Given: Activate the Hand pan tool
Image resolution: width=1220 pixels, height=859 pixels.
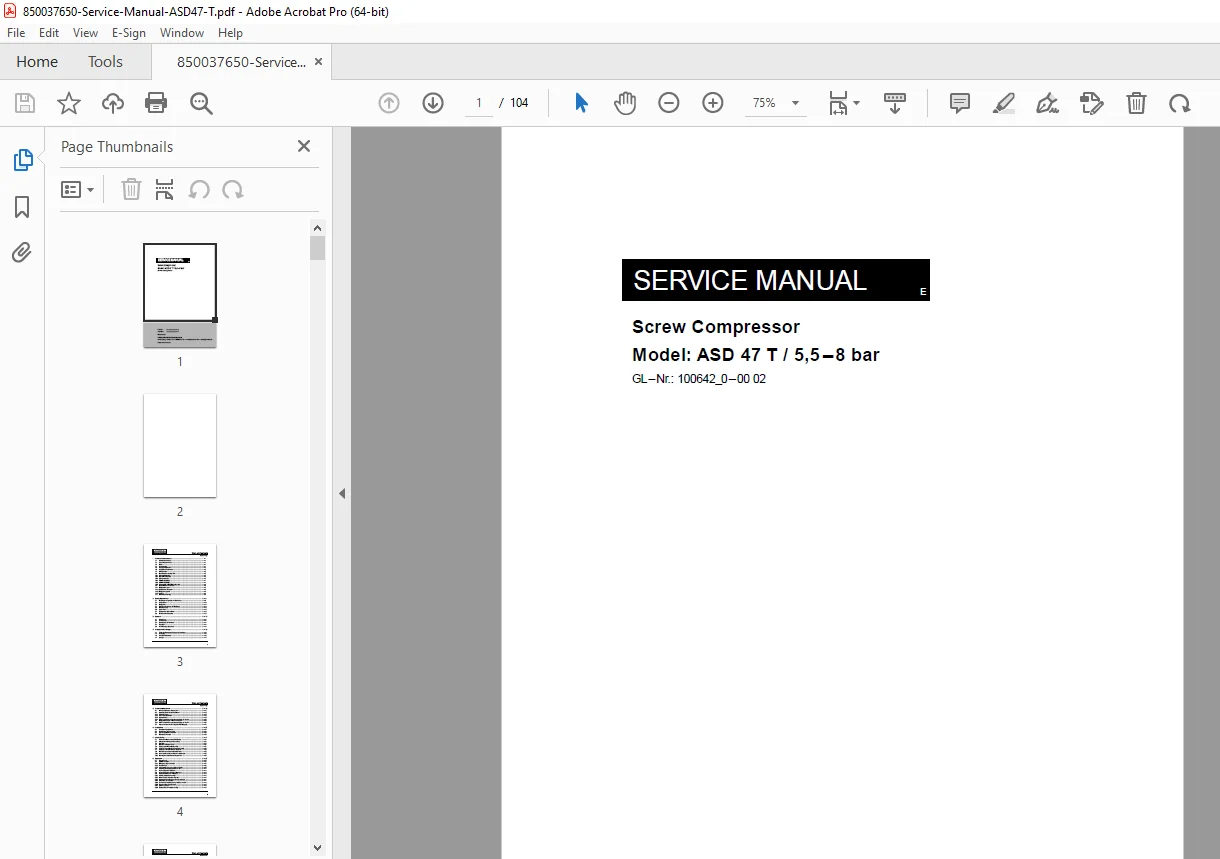Looking at the screenshot, I should coord(625,103).
